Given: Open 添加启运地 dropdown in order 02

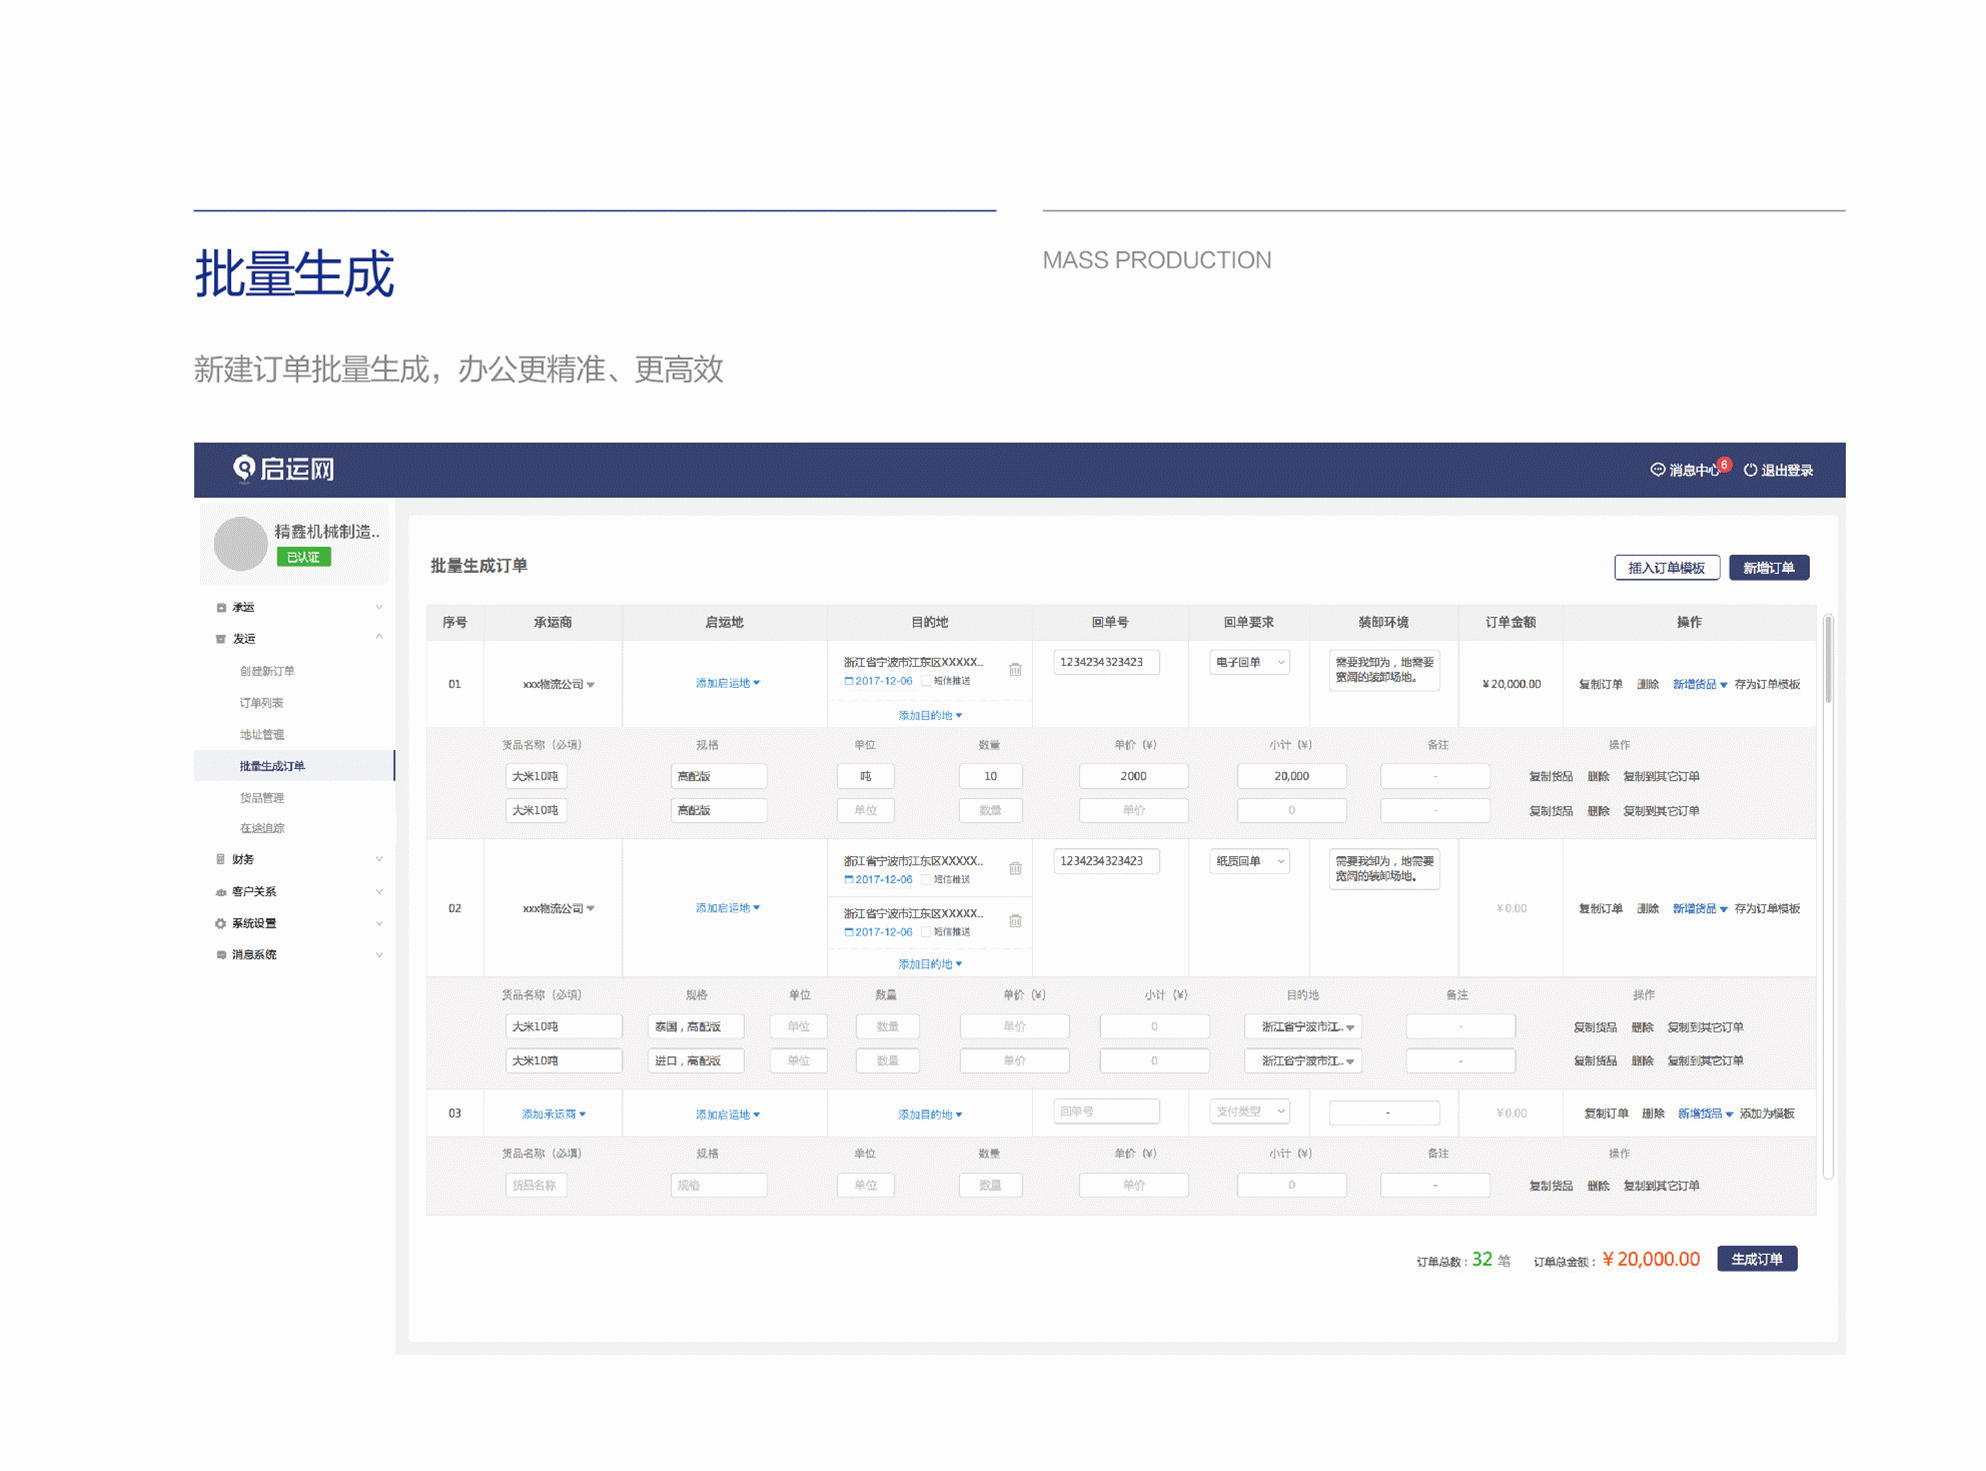Looking at the screenshot, I should click(x=728, y=909).
